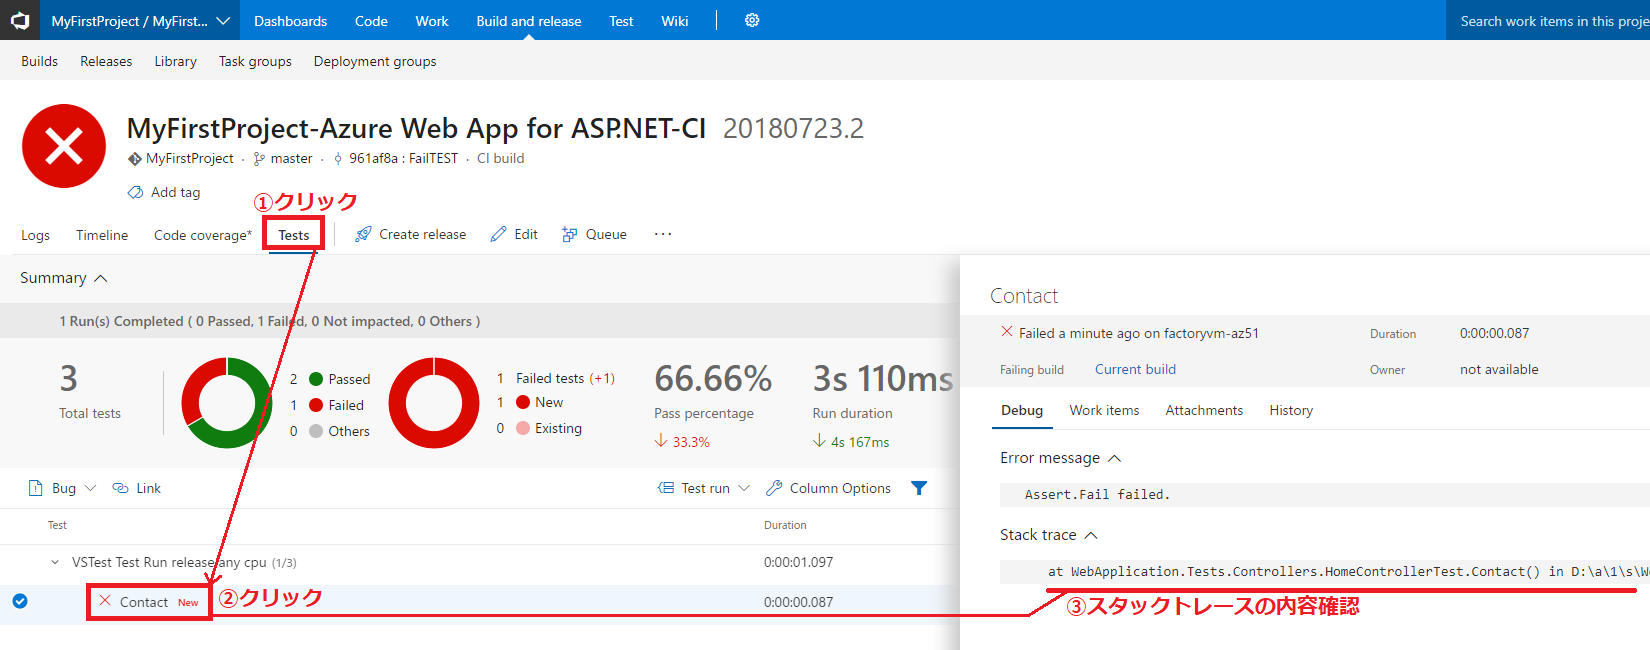
Task: Collapse the Error message section
Action: pos(1115,458)
